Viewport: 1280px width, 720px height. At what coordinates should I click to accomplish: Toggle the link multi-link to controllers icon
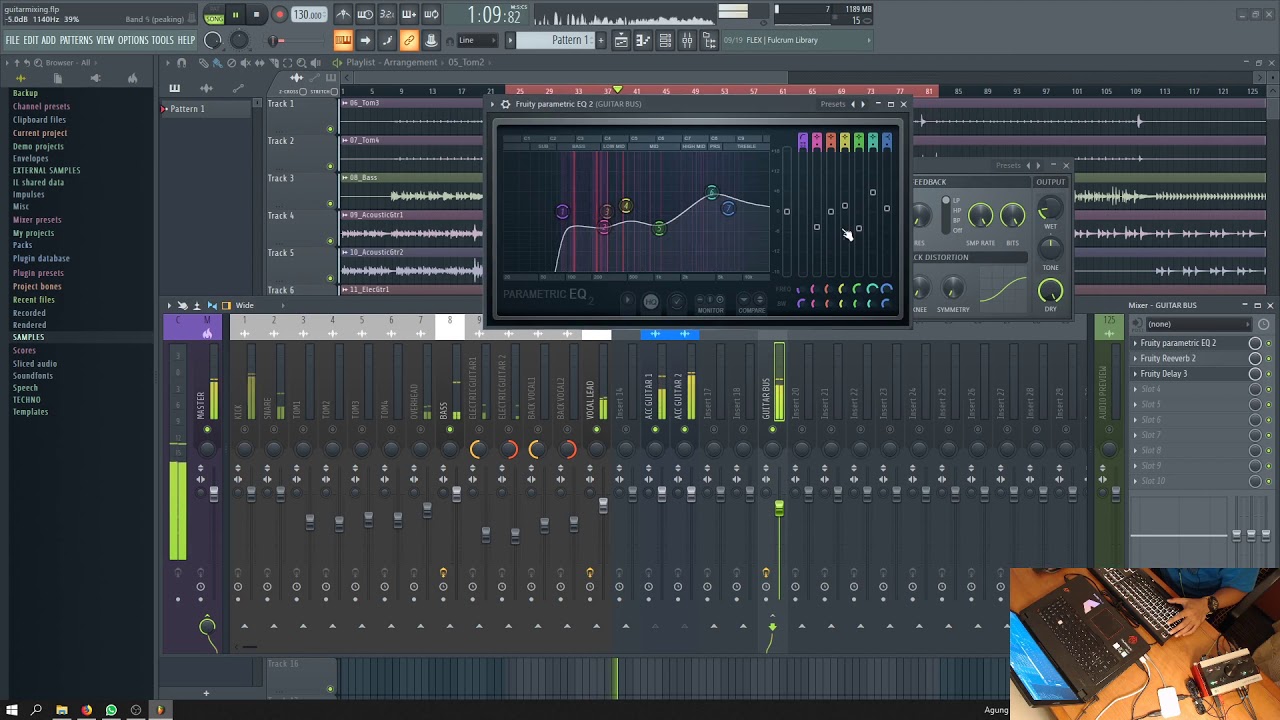(x=409, y=40)
